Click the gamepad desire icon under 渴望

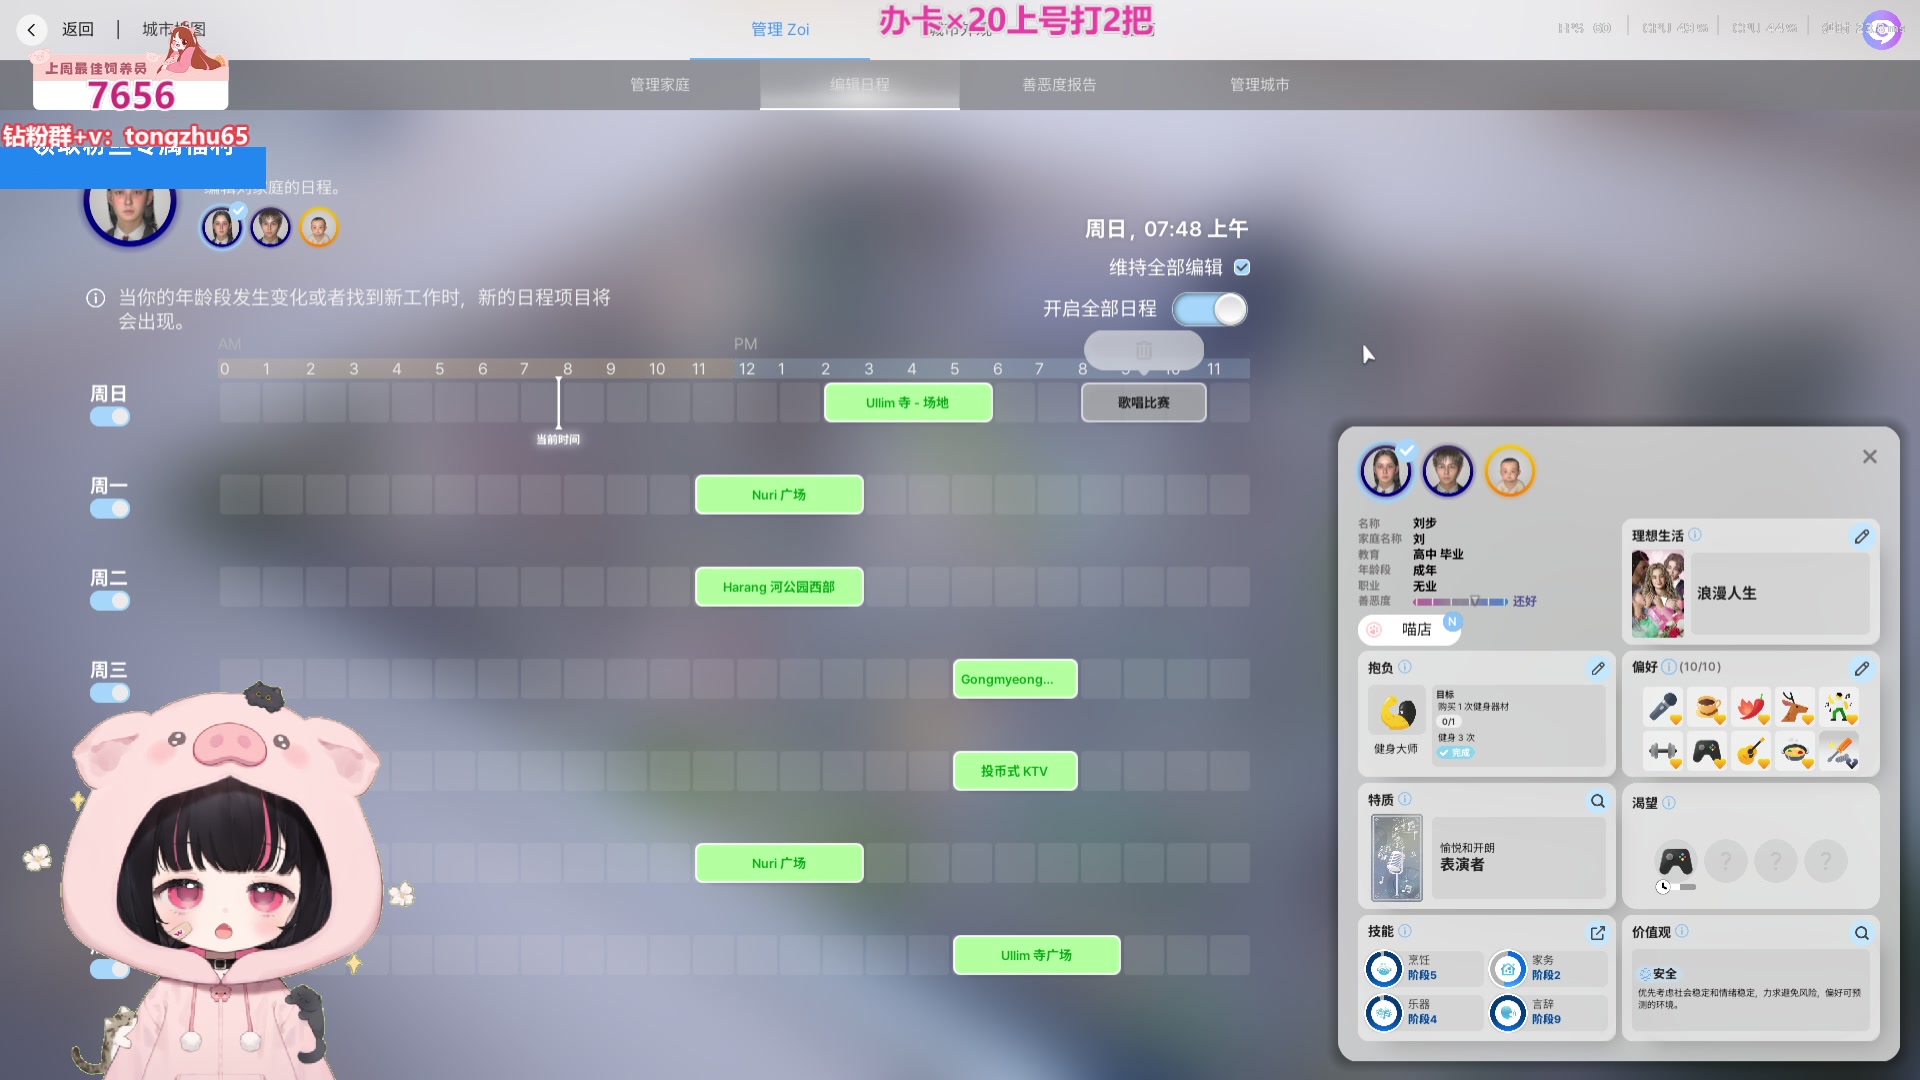(x=1676, y=860)
